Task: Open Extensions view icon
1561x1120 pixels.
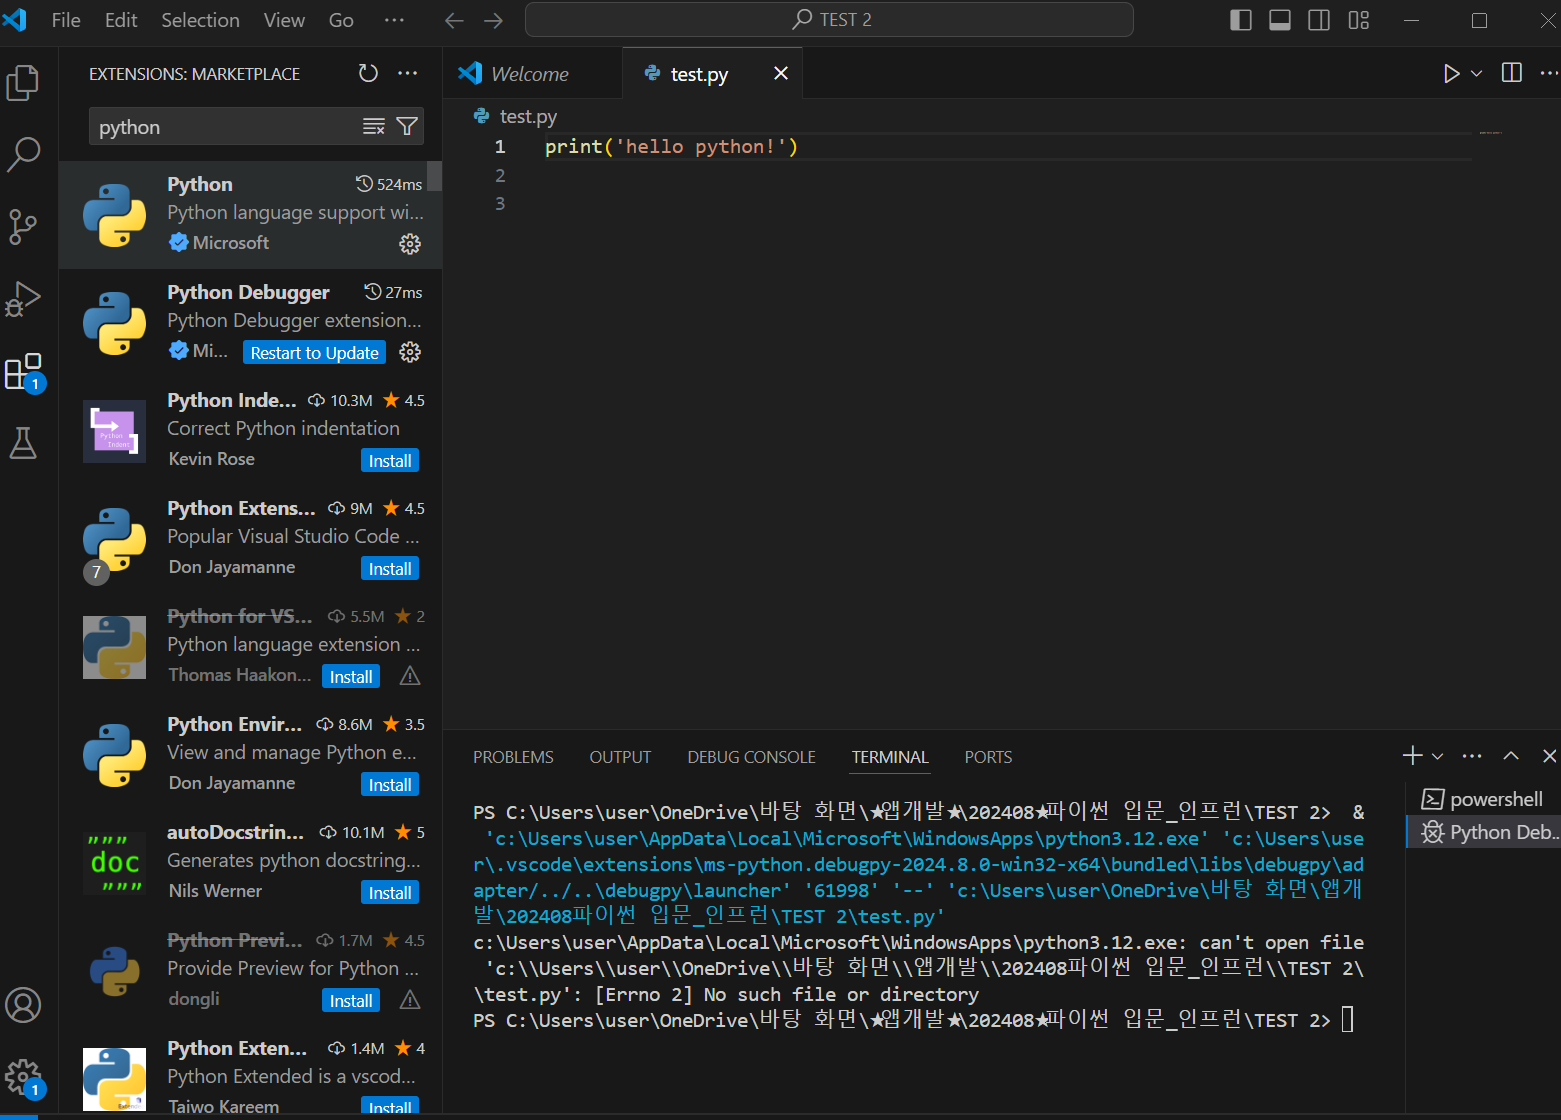Action: pyautogui.click(x=23, y=372)
